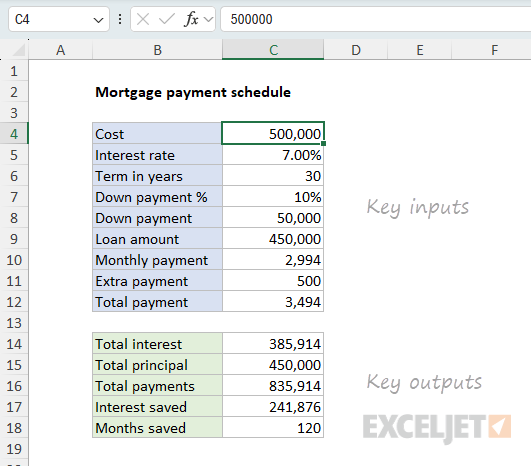Select column E header

pyautogui.click(x=420, y=50)
